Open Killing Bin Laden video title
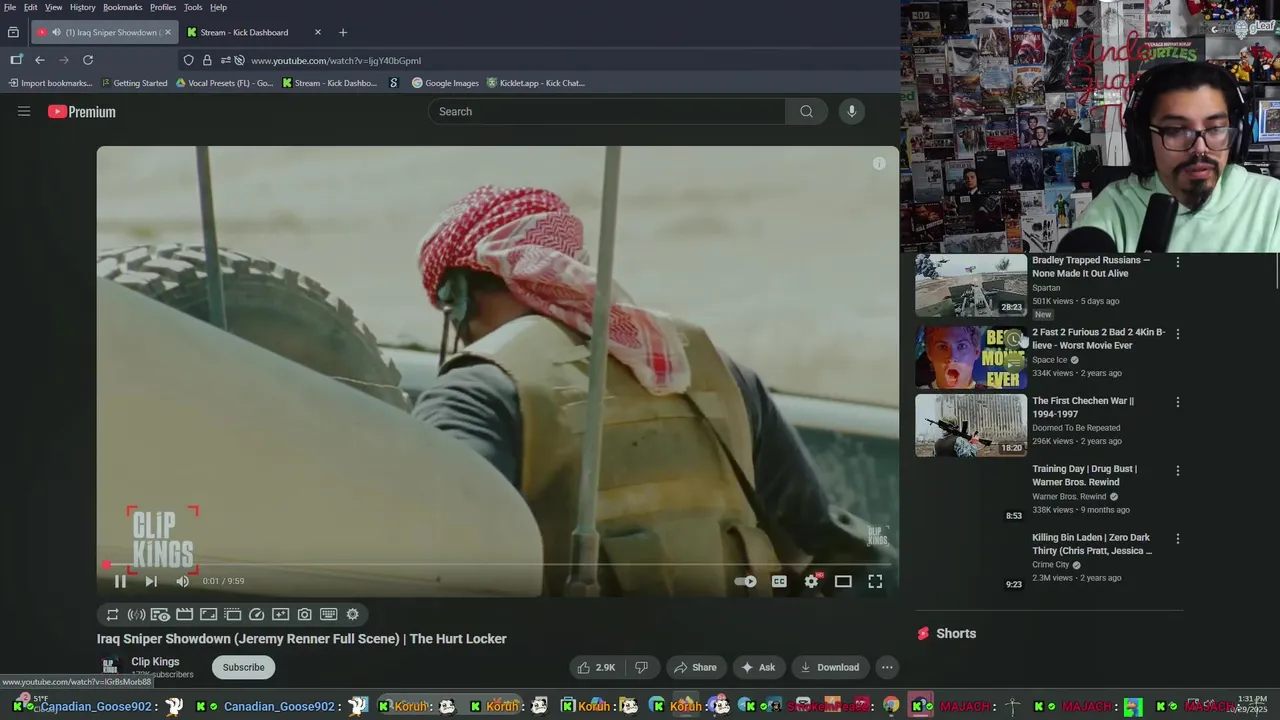The height and width of the screenshot is (720, 1280). point(1092,544)
